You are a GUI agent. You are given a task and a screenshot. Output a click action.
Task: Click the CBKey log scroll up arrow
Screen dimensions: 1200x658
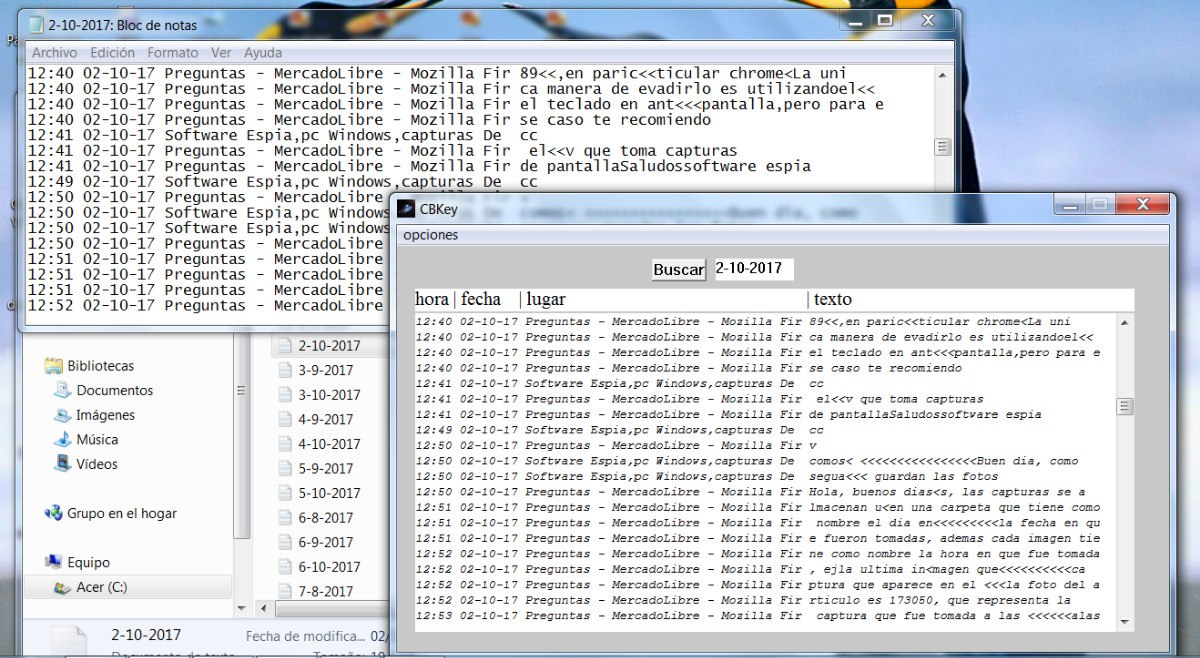(x=1125, y=322)
